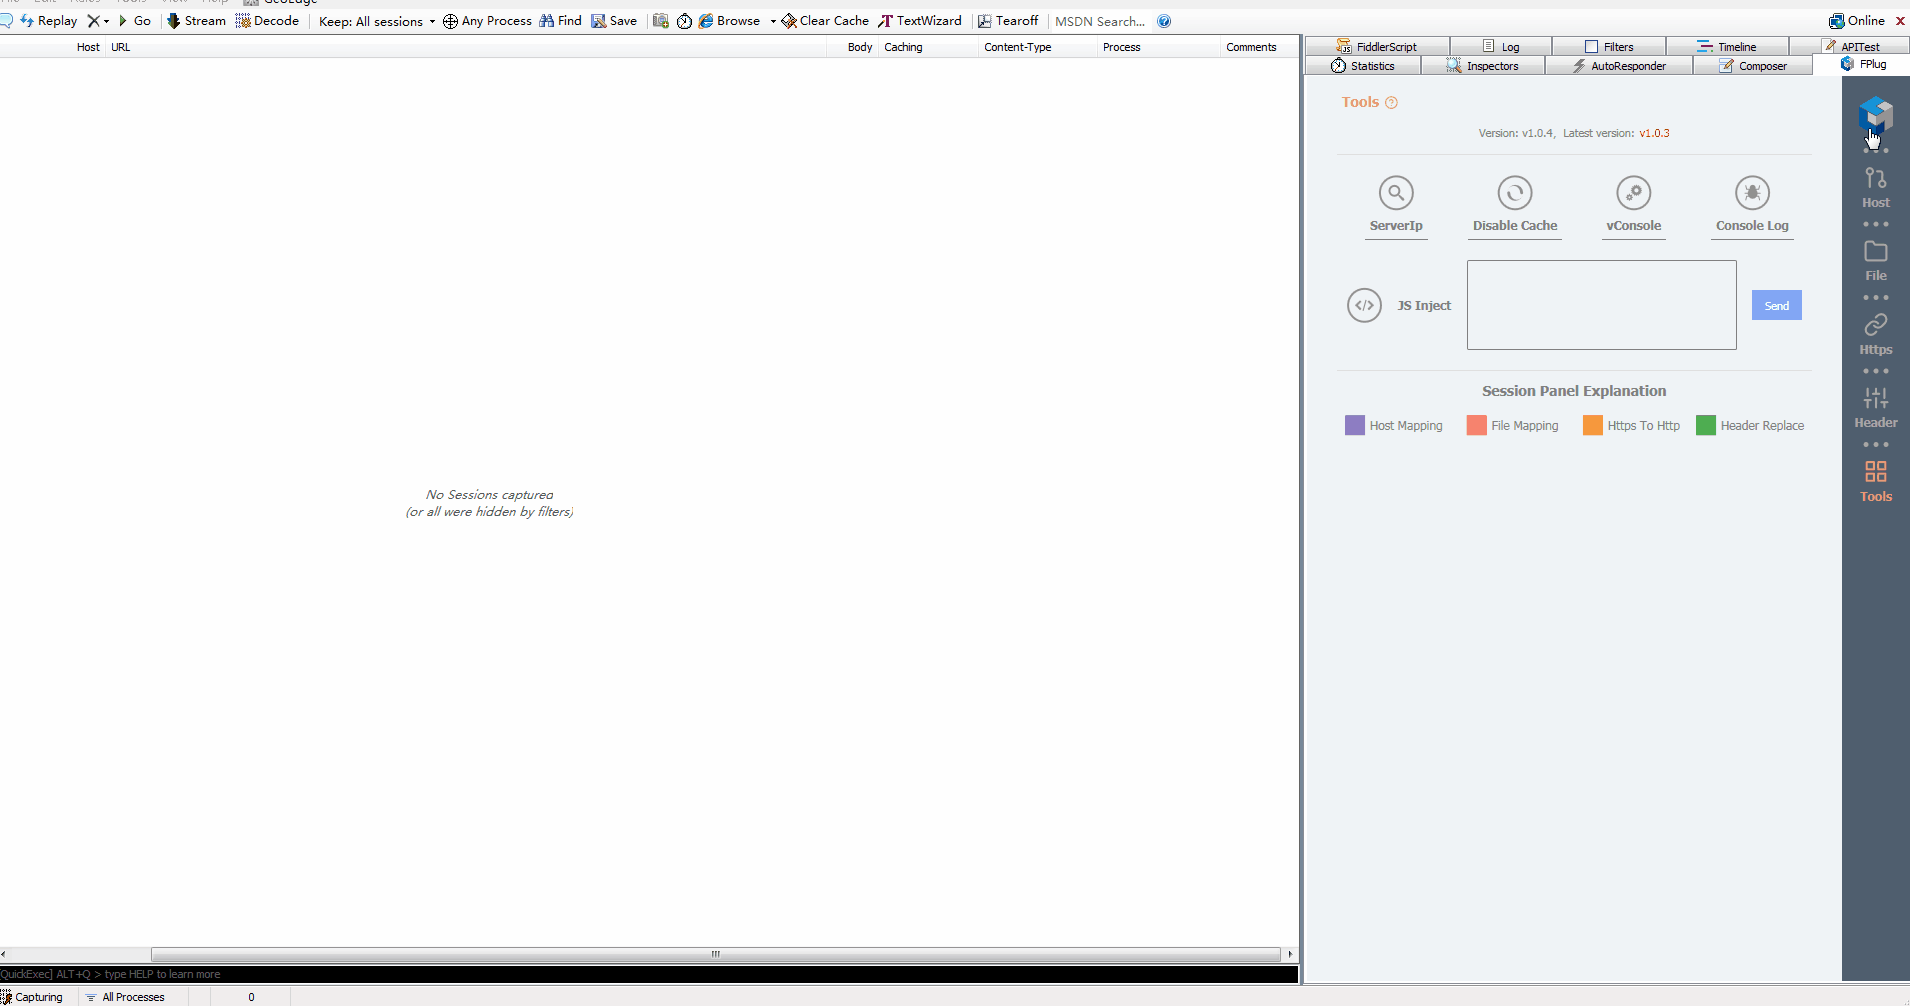Open File section in FPlug sidebar
This screenshot has width=1910, height=1006.
tap(1876, 261)
